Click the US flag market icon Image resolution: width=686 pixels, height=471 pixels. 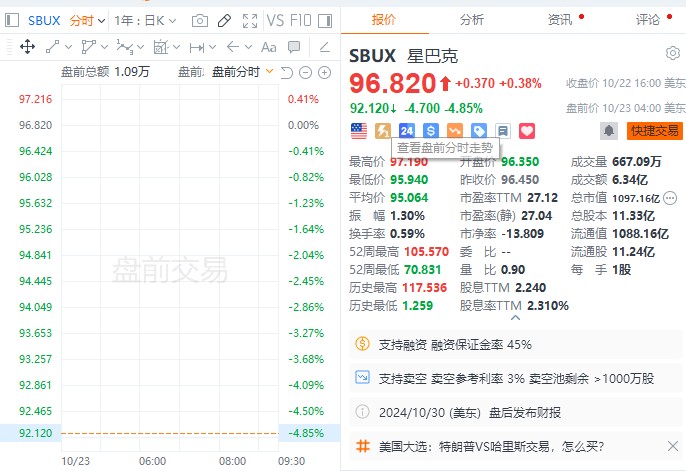359,131
